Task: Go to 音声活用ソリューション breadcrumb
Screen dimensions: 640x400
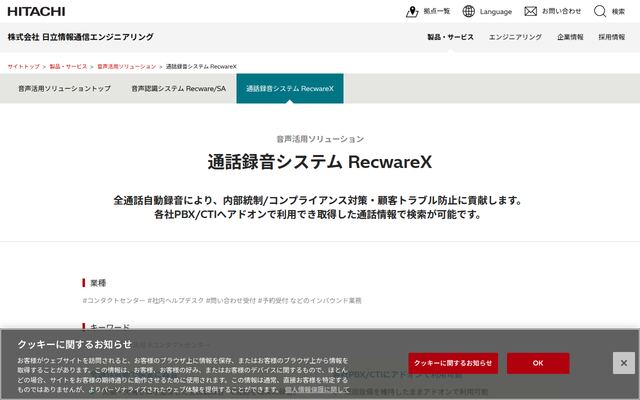Action: (x=127, y=66)
